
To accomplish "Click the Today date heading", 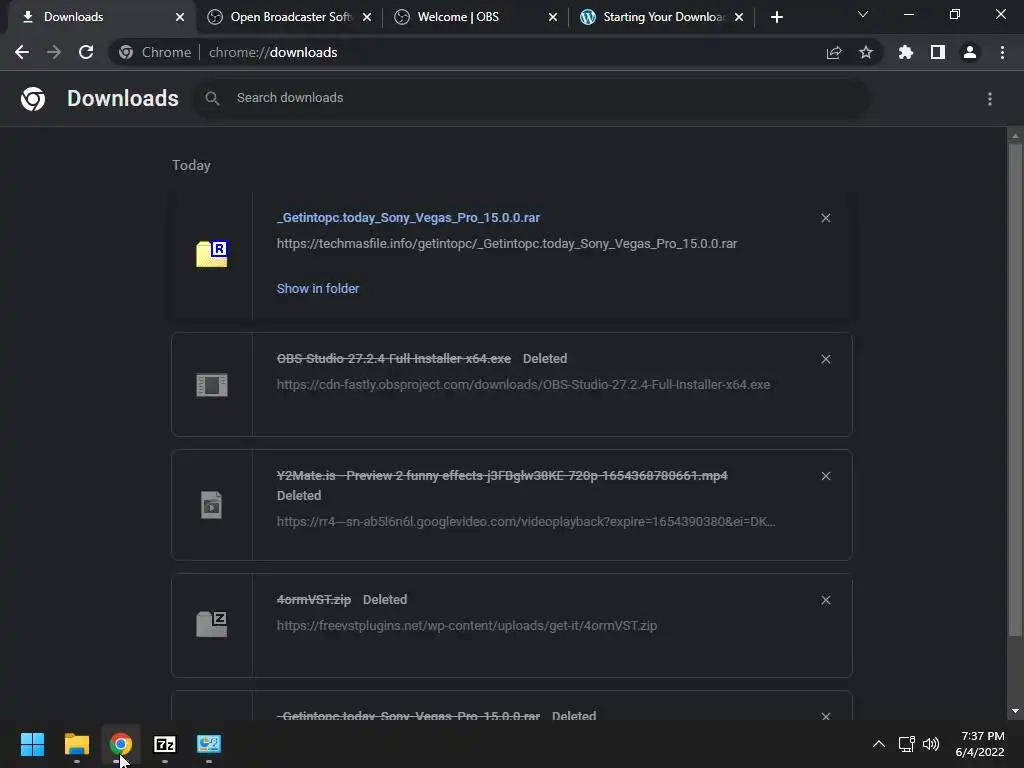I will click(191, 165).
